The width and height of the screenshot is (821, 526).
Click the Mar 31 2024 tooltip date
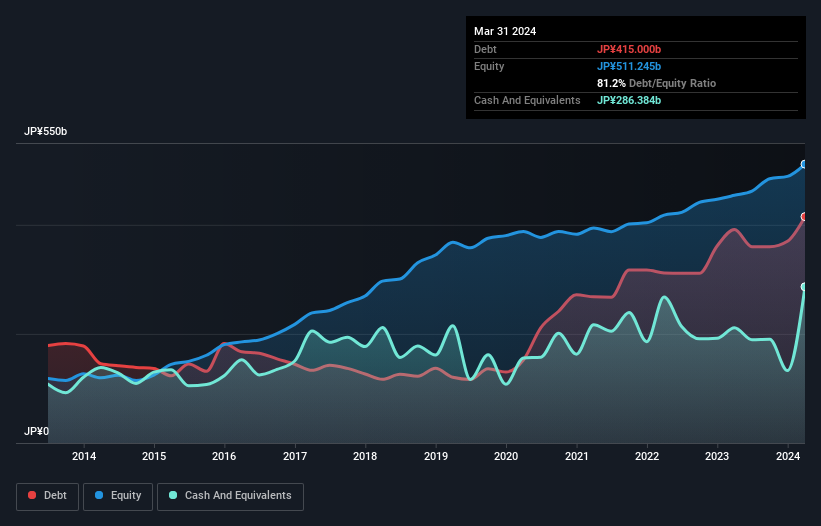pyautogui.click(x=505, y=31)
